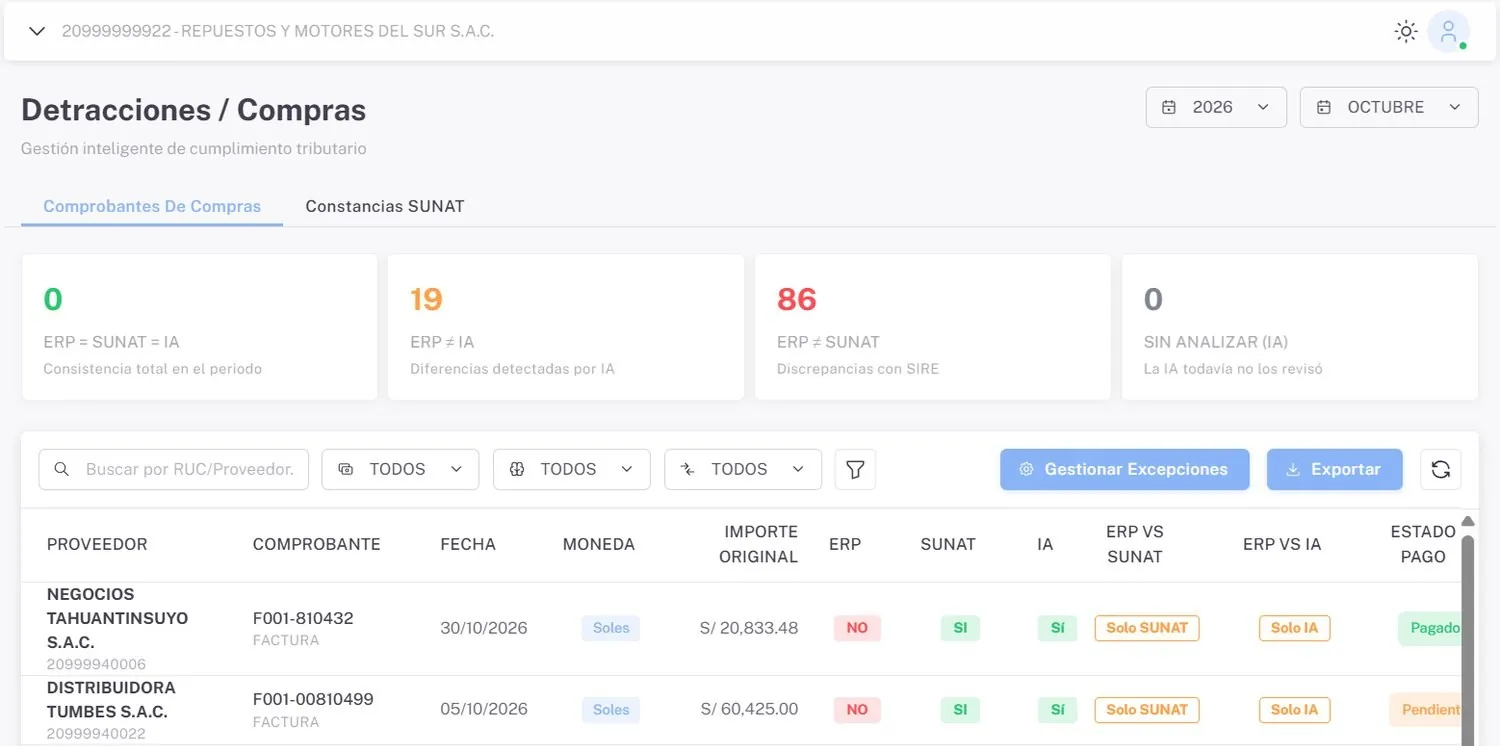1500x746 pixels.
Task: Click the FECHA column header
Action: [x=468, y=544]
